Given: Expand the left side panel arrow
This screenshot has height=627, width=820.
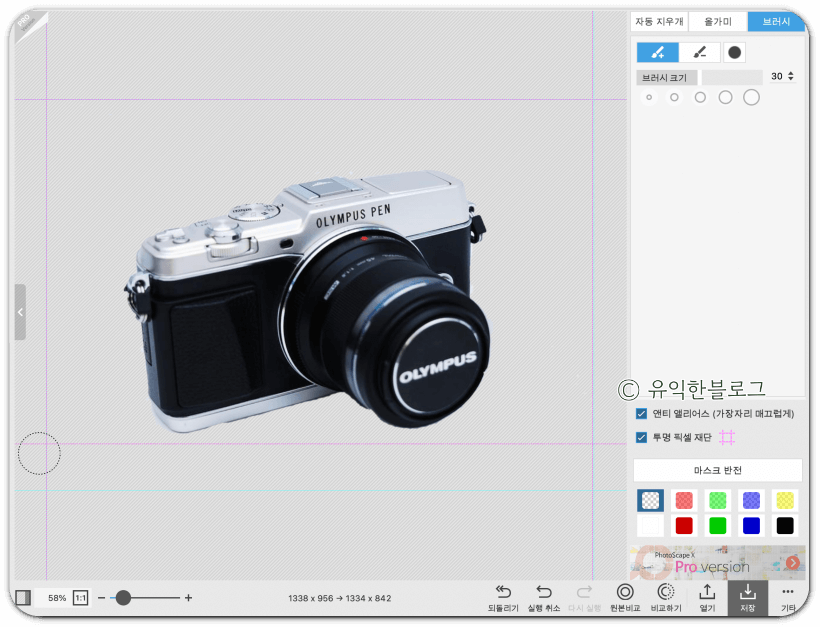Looking at the screenshot, I should [20, 312].
